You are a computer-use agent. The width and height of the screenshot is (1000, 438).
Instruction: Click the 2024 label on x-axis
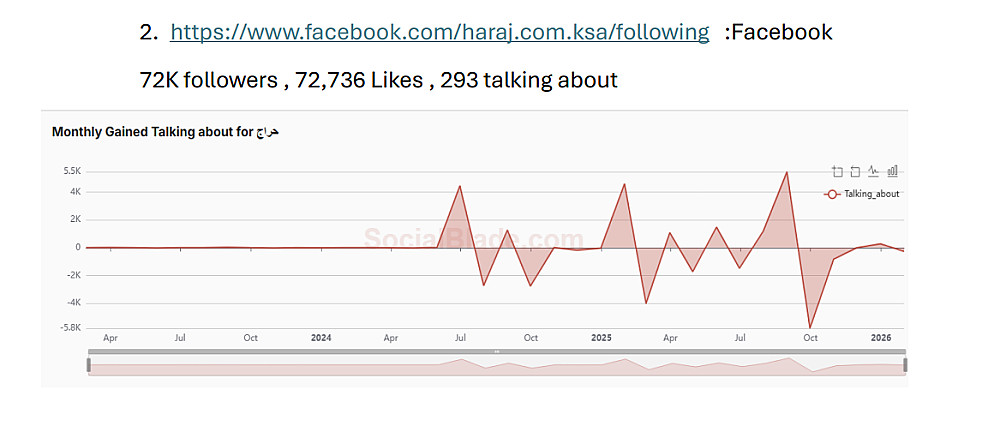click(x=321, y=338)
